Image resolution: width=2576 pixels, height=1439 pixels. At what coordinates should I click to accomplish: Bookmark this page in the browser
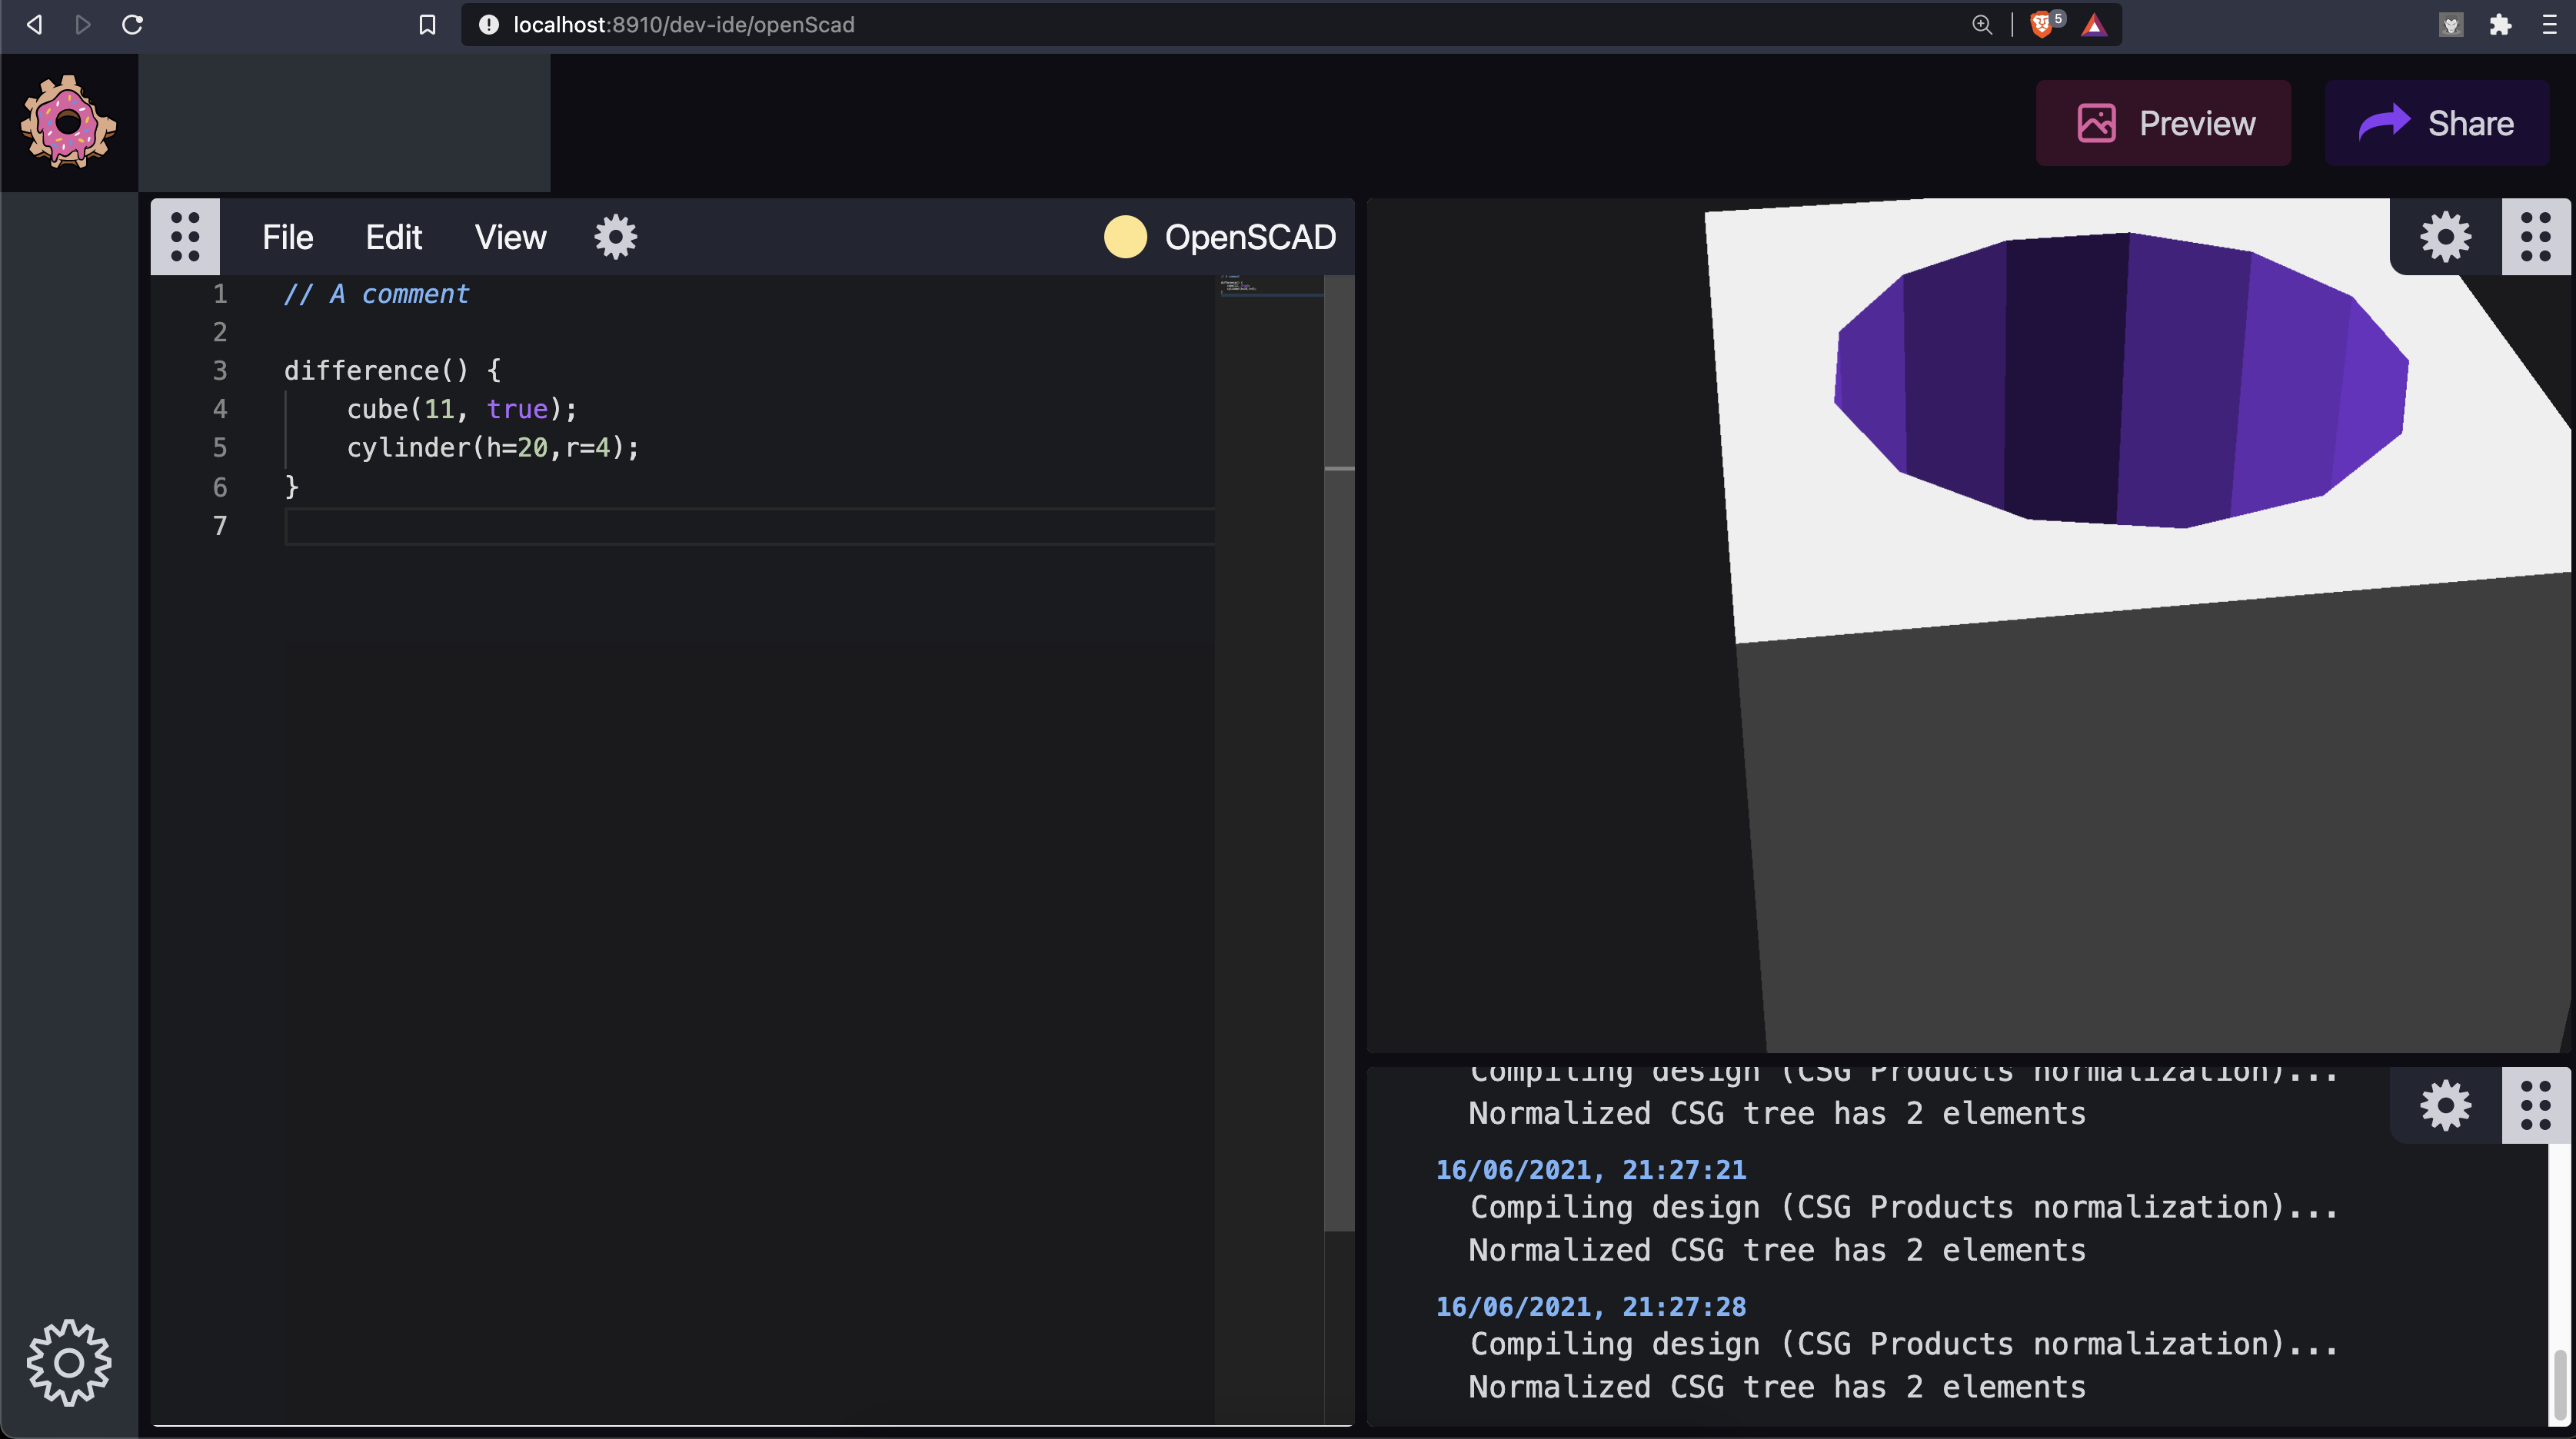coord(427,24)
